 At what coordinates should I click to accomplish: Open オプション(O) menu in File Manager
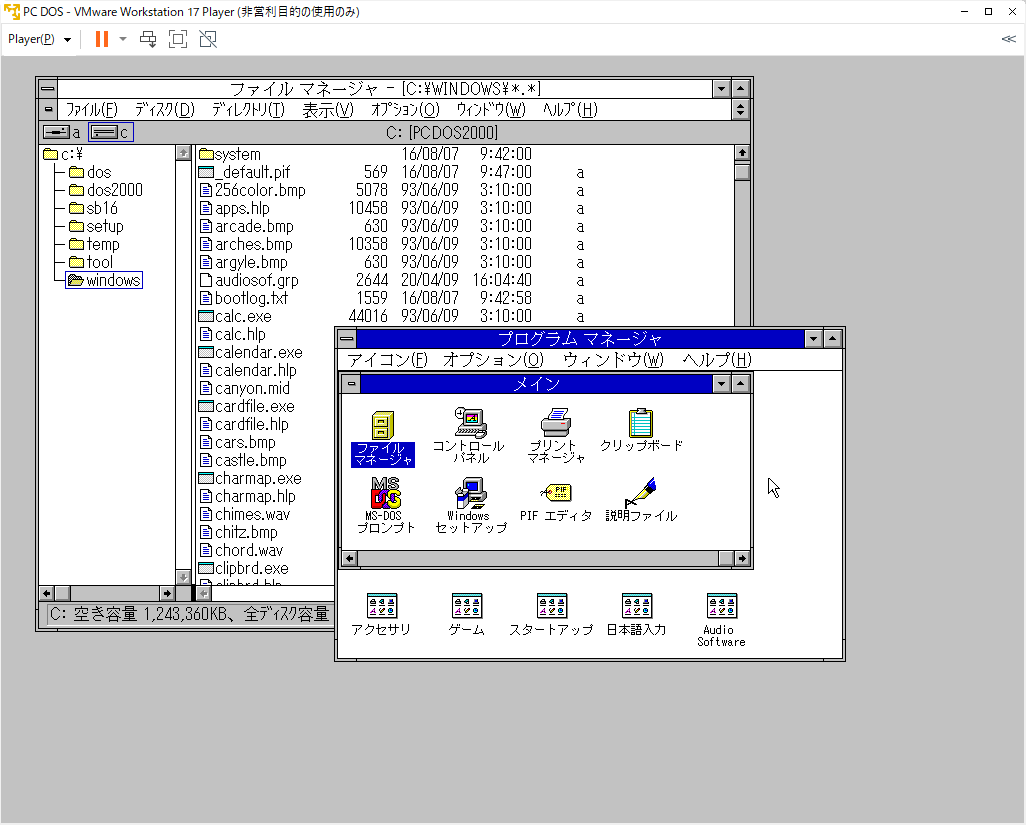pos(406,109)
